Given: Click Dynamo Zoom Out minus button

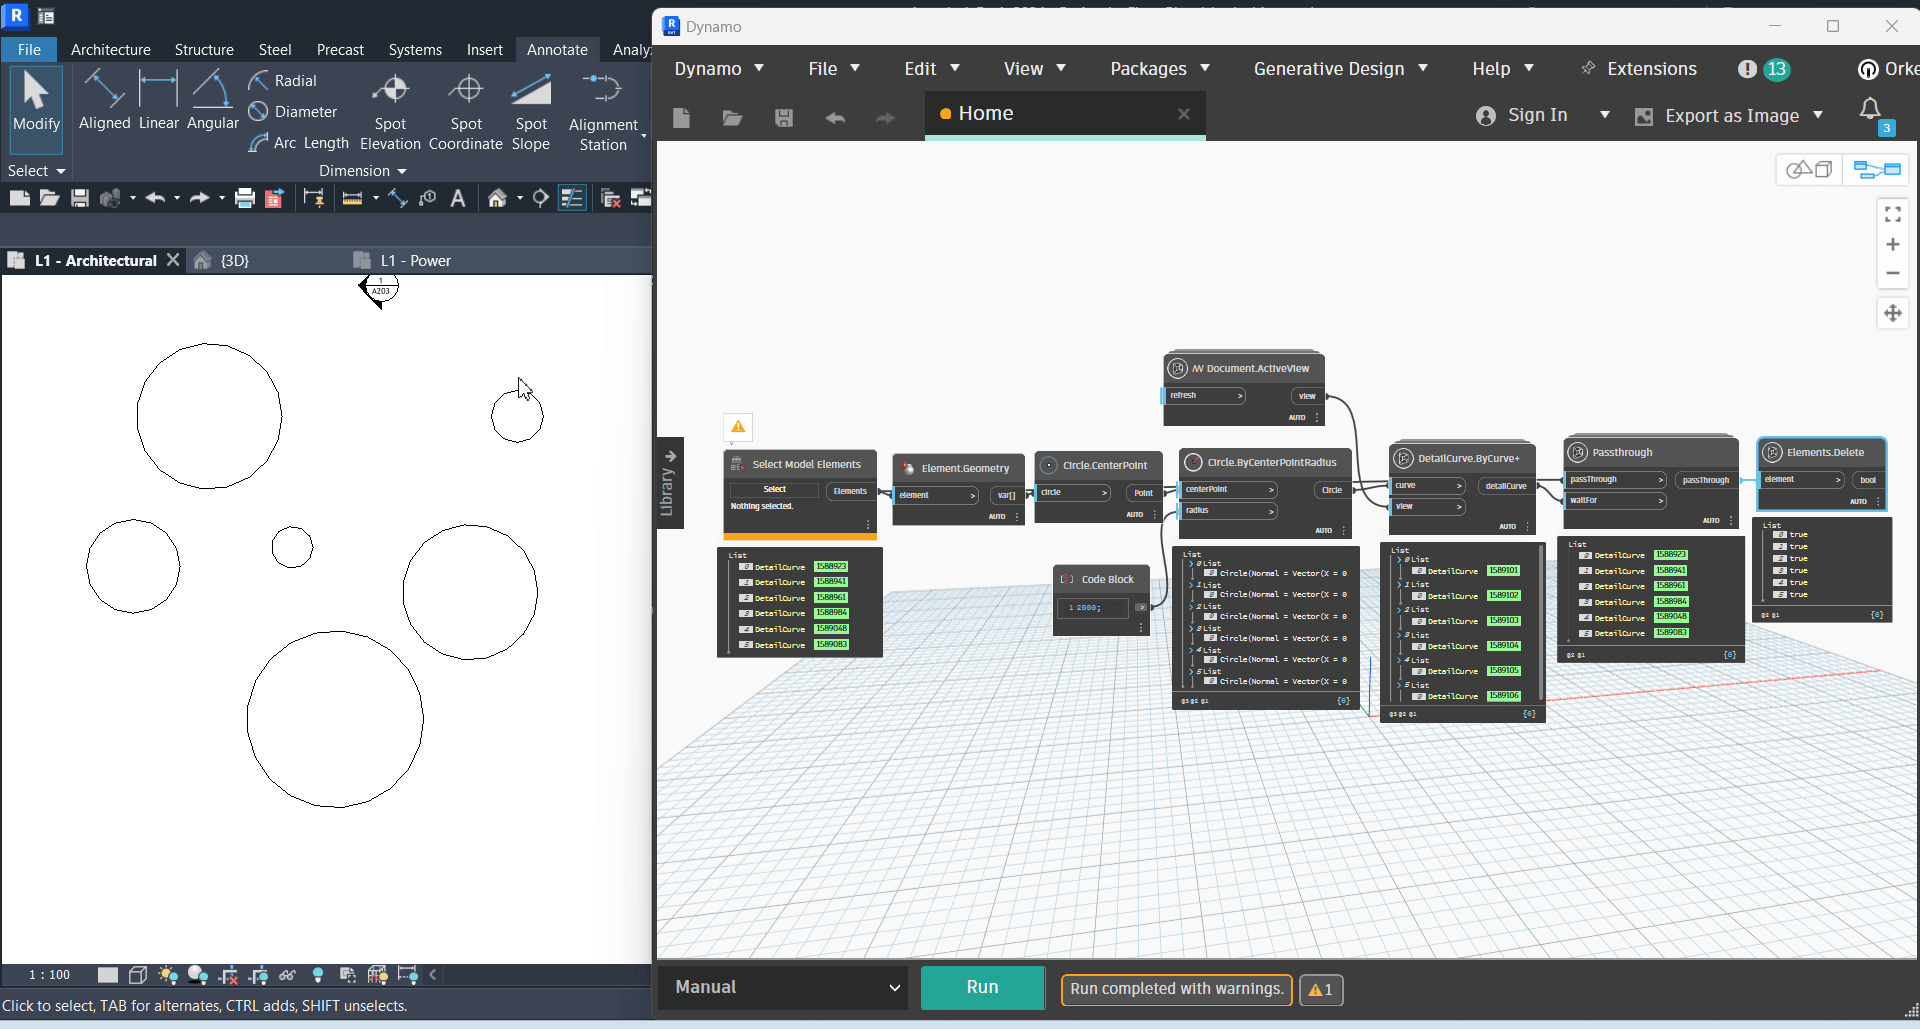Looking at the screenshot, I should (x=1893, y=273).
